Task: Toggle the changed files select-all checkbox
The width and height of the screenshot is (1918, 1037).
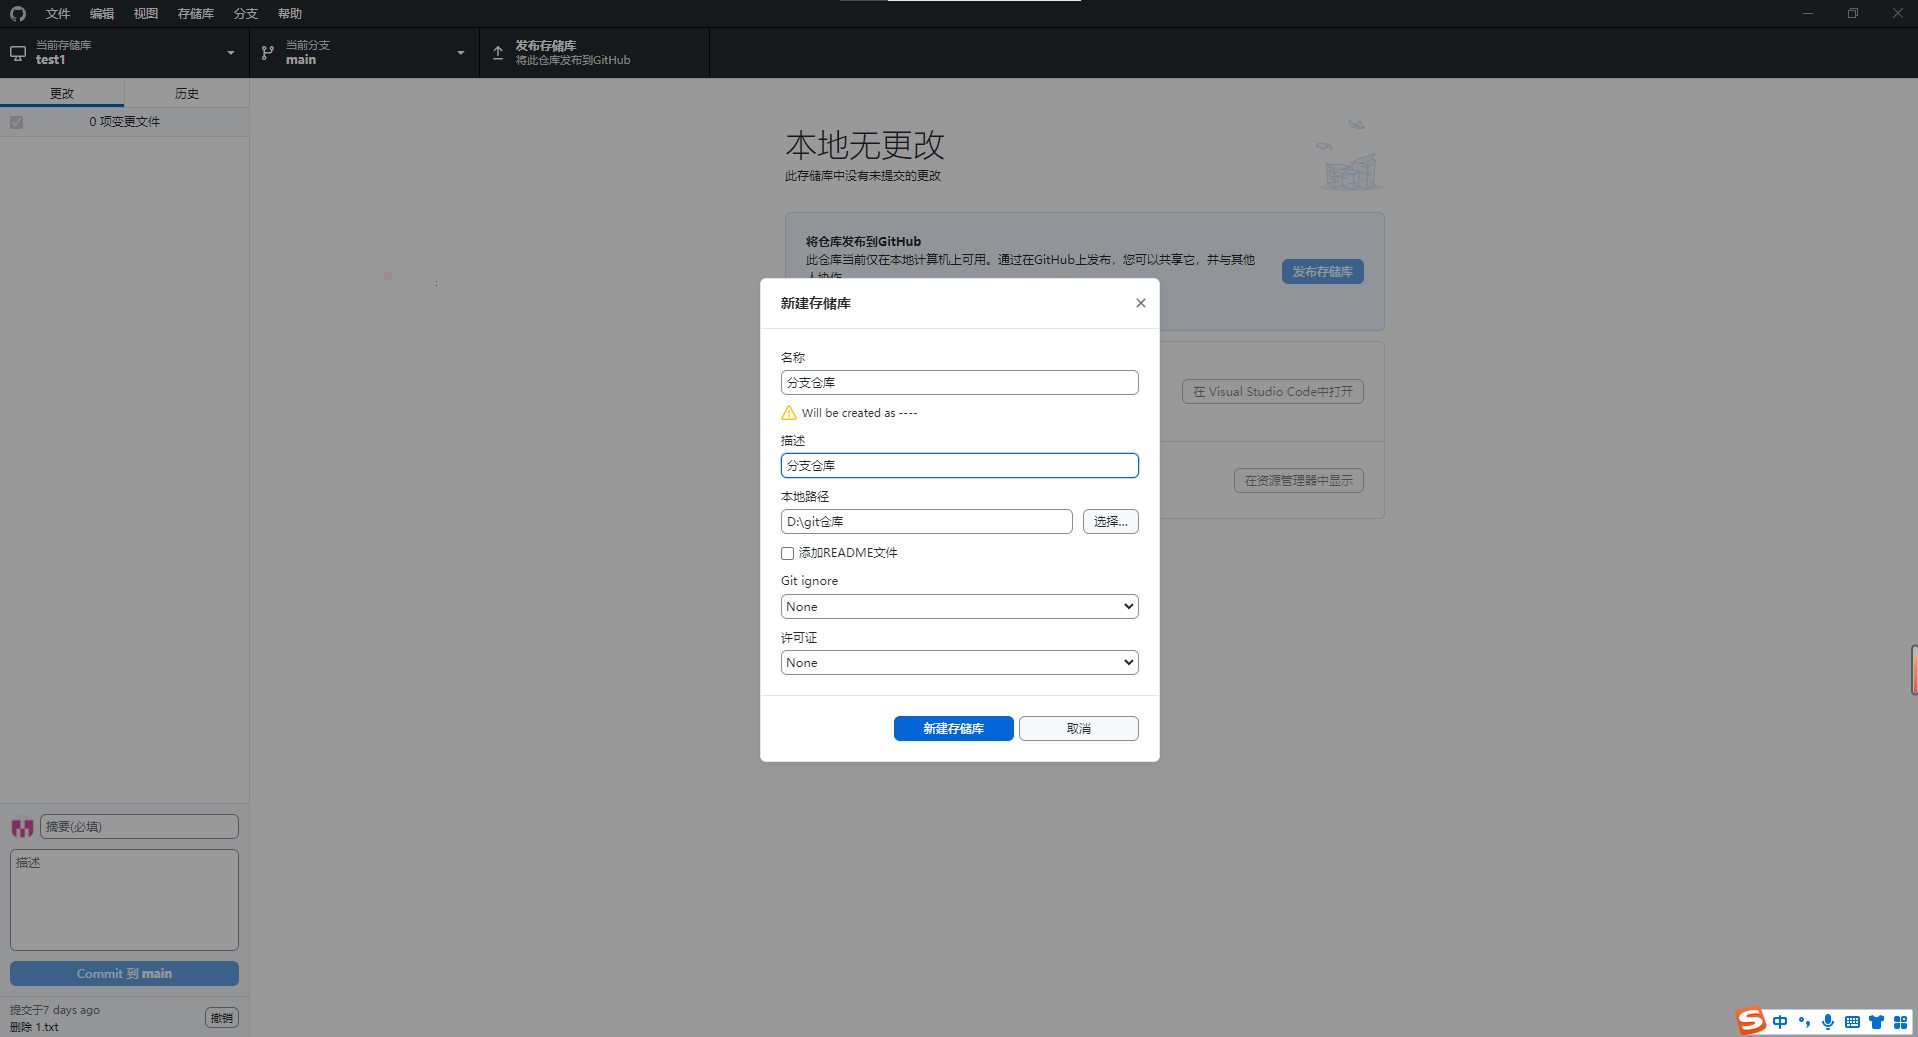Action: [17, 122]
